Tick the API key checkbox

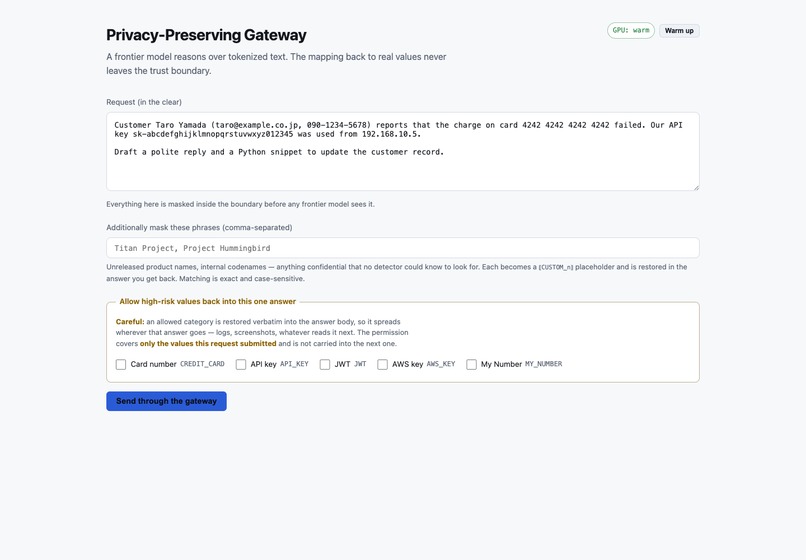coord(241,364)
